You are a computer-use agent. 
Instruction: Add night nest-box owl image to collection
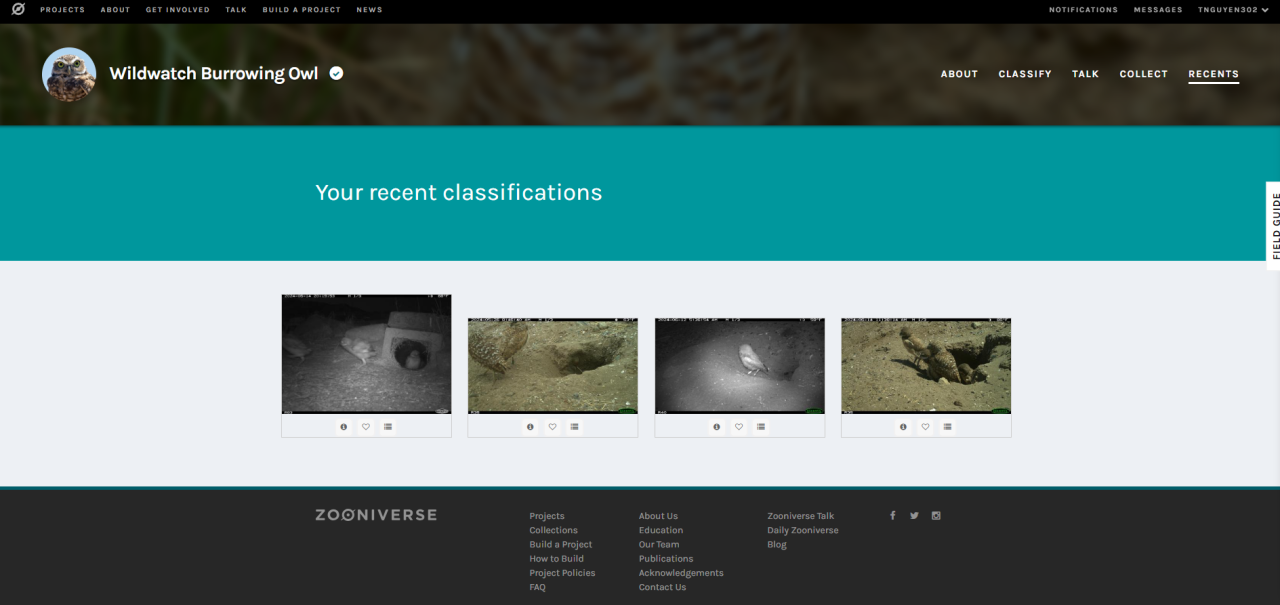click(x=388, y=426)
